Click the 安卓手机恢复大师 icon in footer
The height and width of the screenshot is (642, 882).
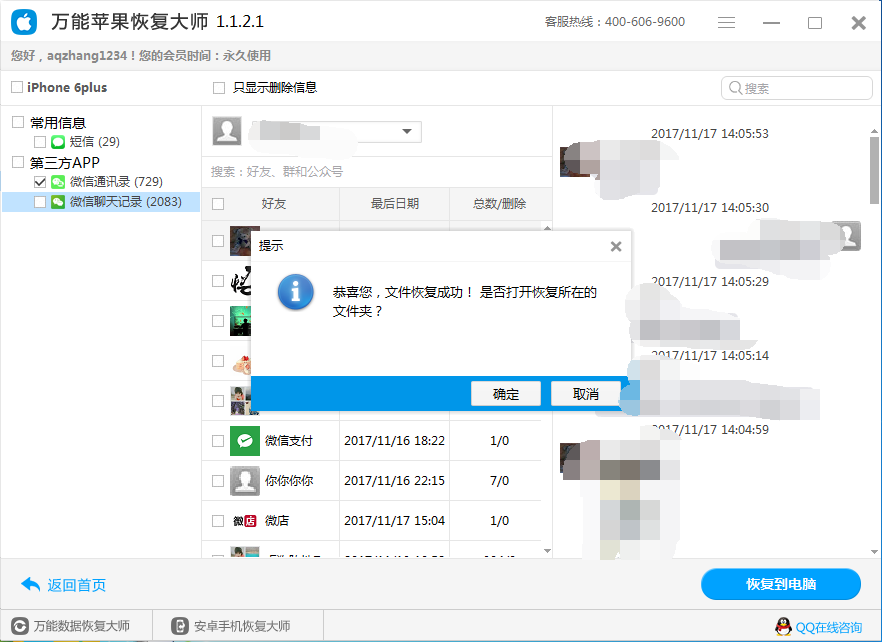pyautogui.click(x=180, y=627)
